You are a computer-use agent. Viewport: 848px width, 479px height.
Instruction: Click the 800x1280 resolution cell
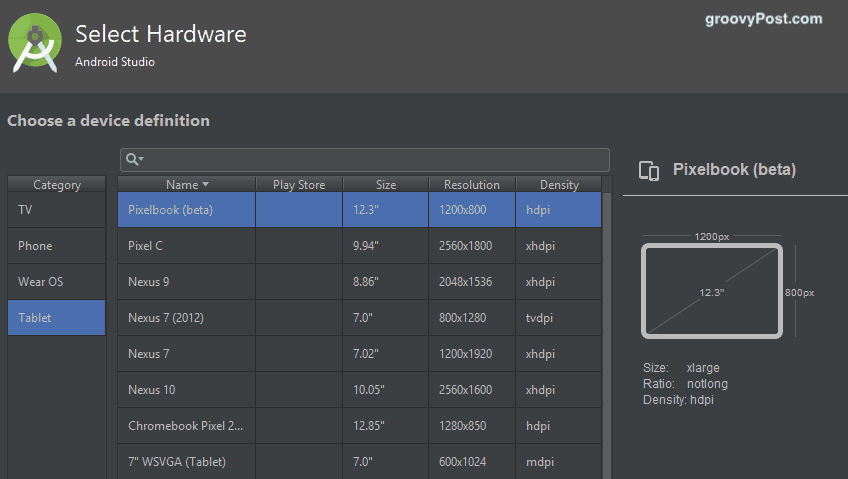[472, 318]
